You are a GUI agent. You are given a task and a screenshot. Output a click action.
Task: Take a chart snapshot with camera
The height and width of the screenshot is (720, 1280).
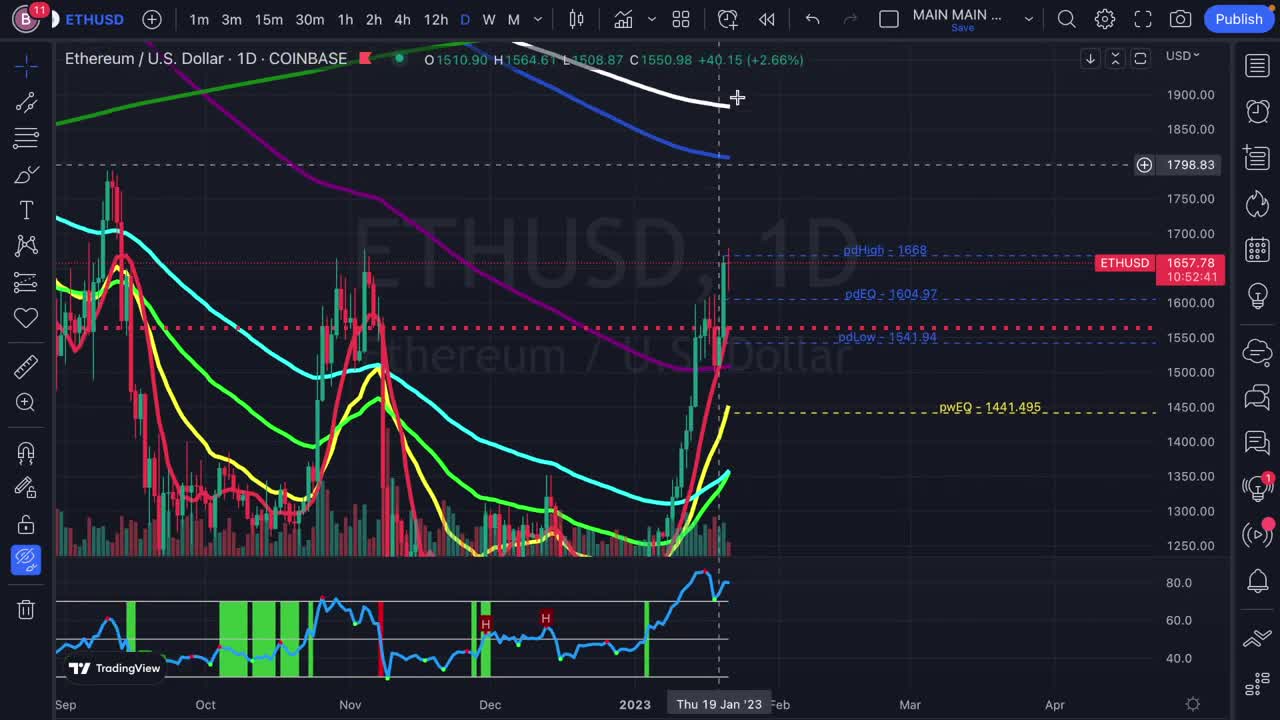(1181, 19)
